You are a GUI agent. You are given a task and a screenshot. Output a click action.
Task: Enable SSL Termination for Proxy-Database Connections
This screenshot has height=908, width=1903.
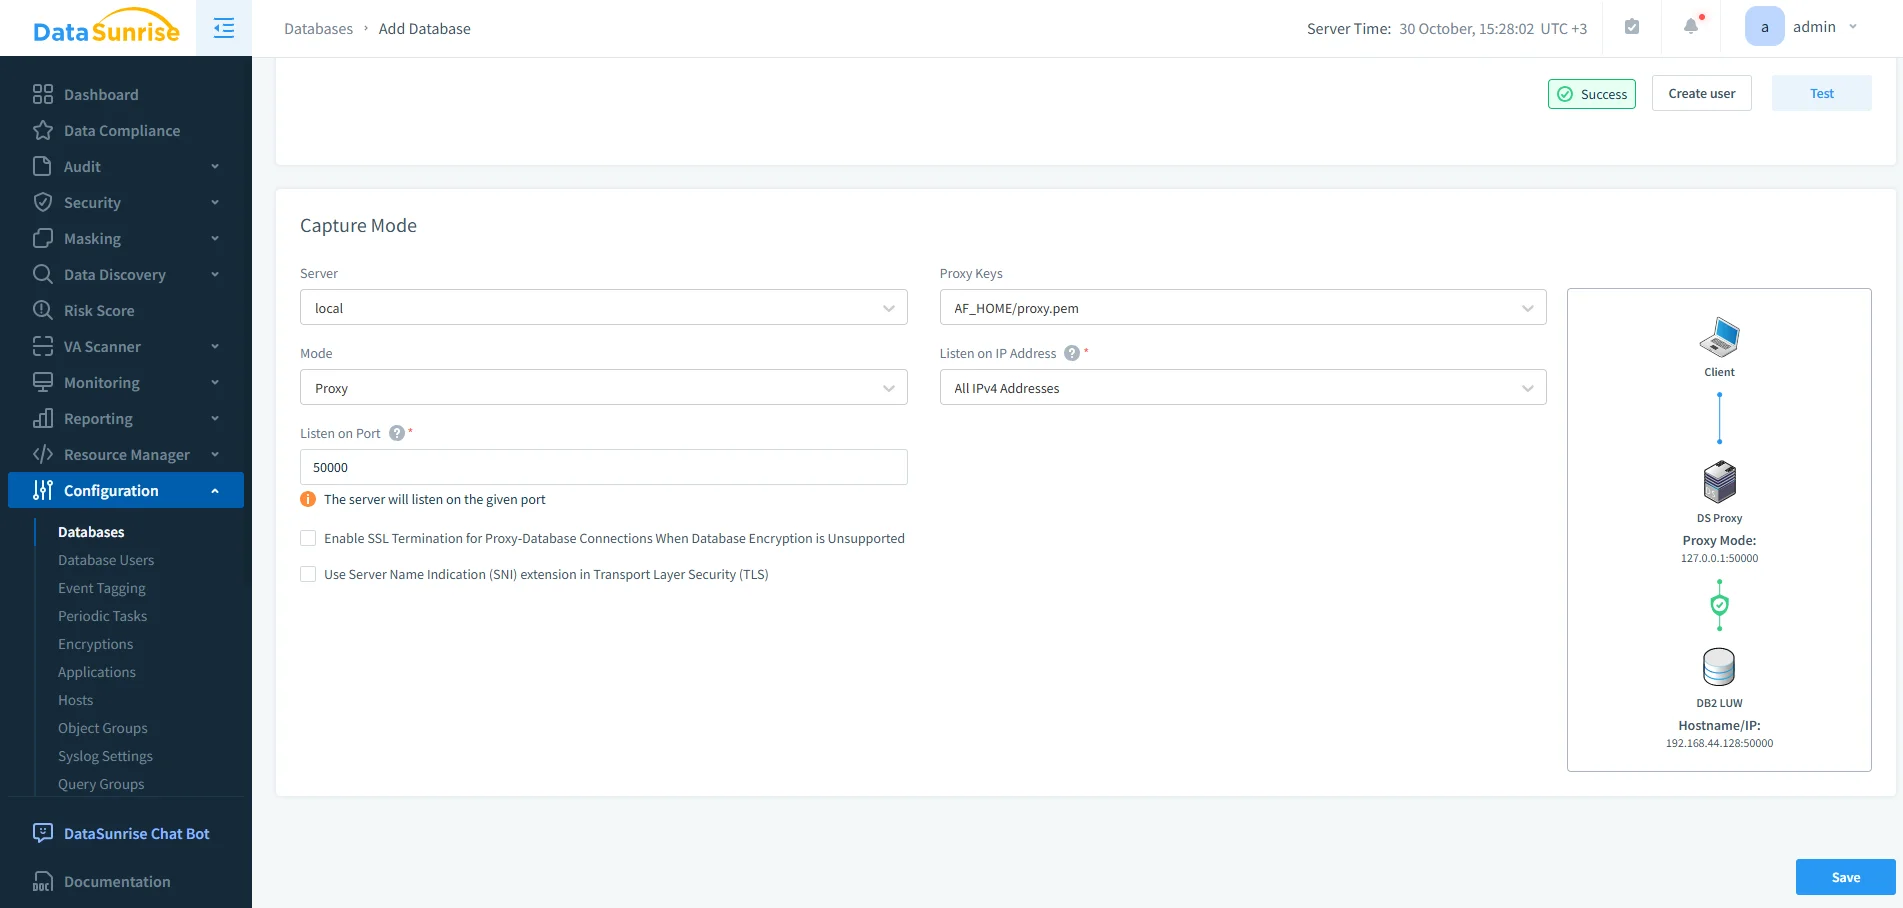click(307, 538)
